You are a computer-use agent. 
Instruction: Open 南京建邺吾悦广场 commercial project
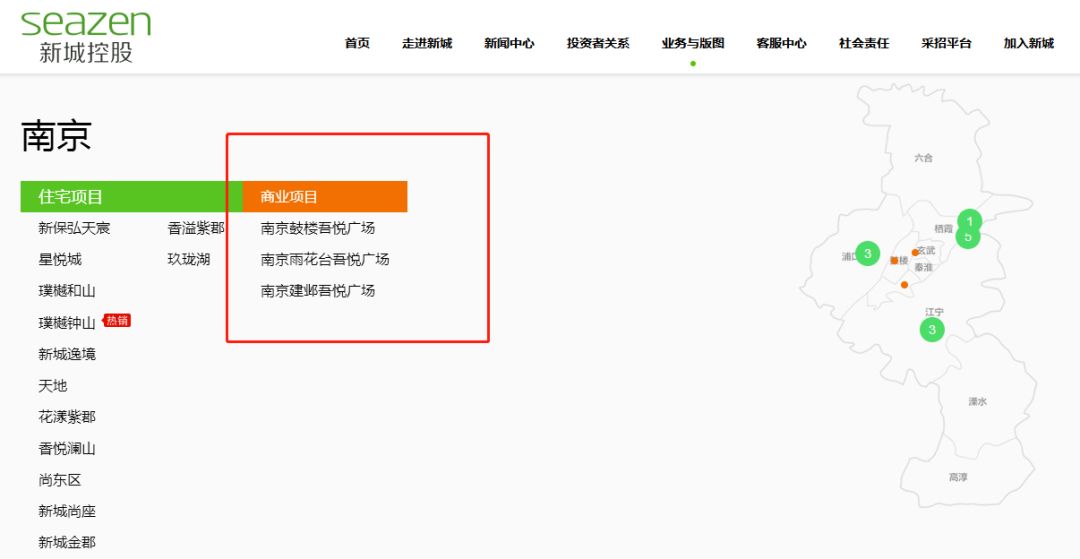(x=318, y=291)
